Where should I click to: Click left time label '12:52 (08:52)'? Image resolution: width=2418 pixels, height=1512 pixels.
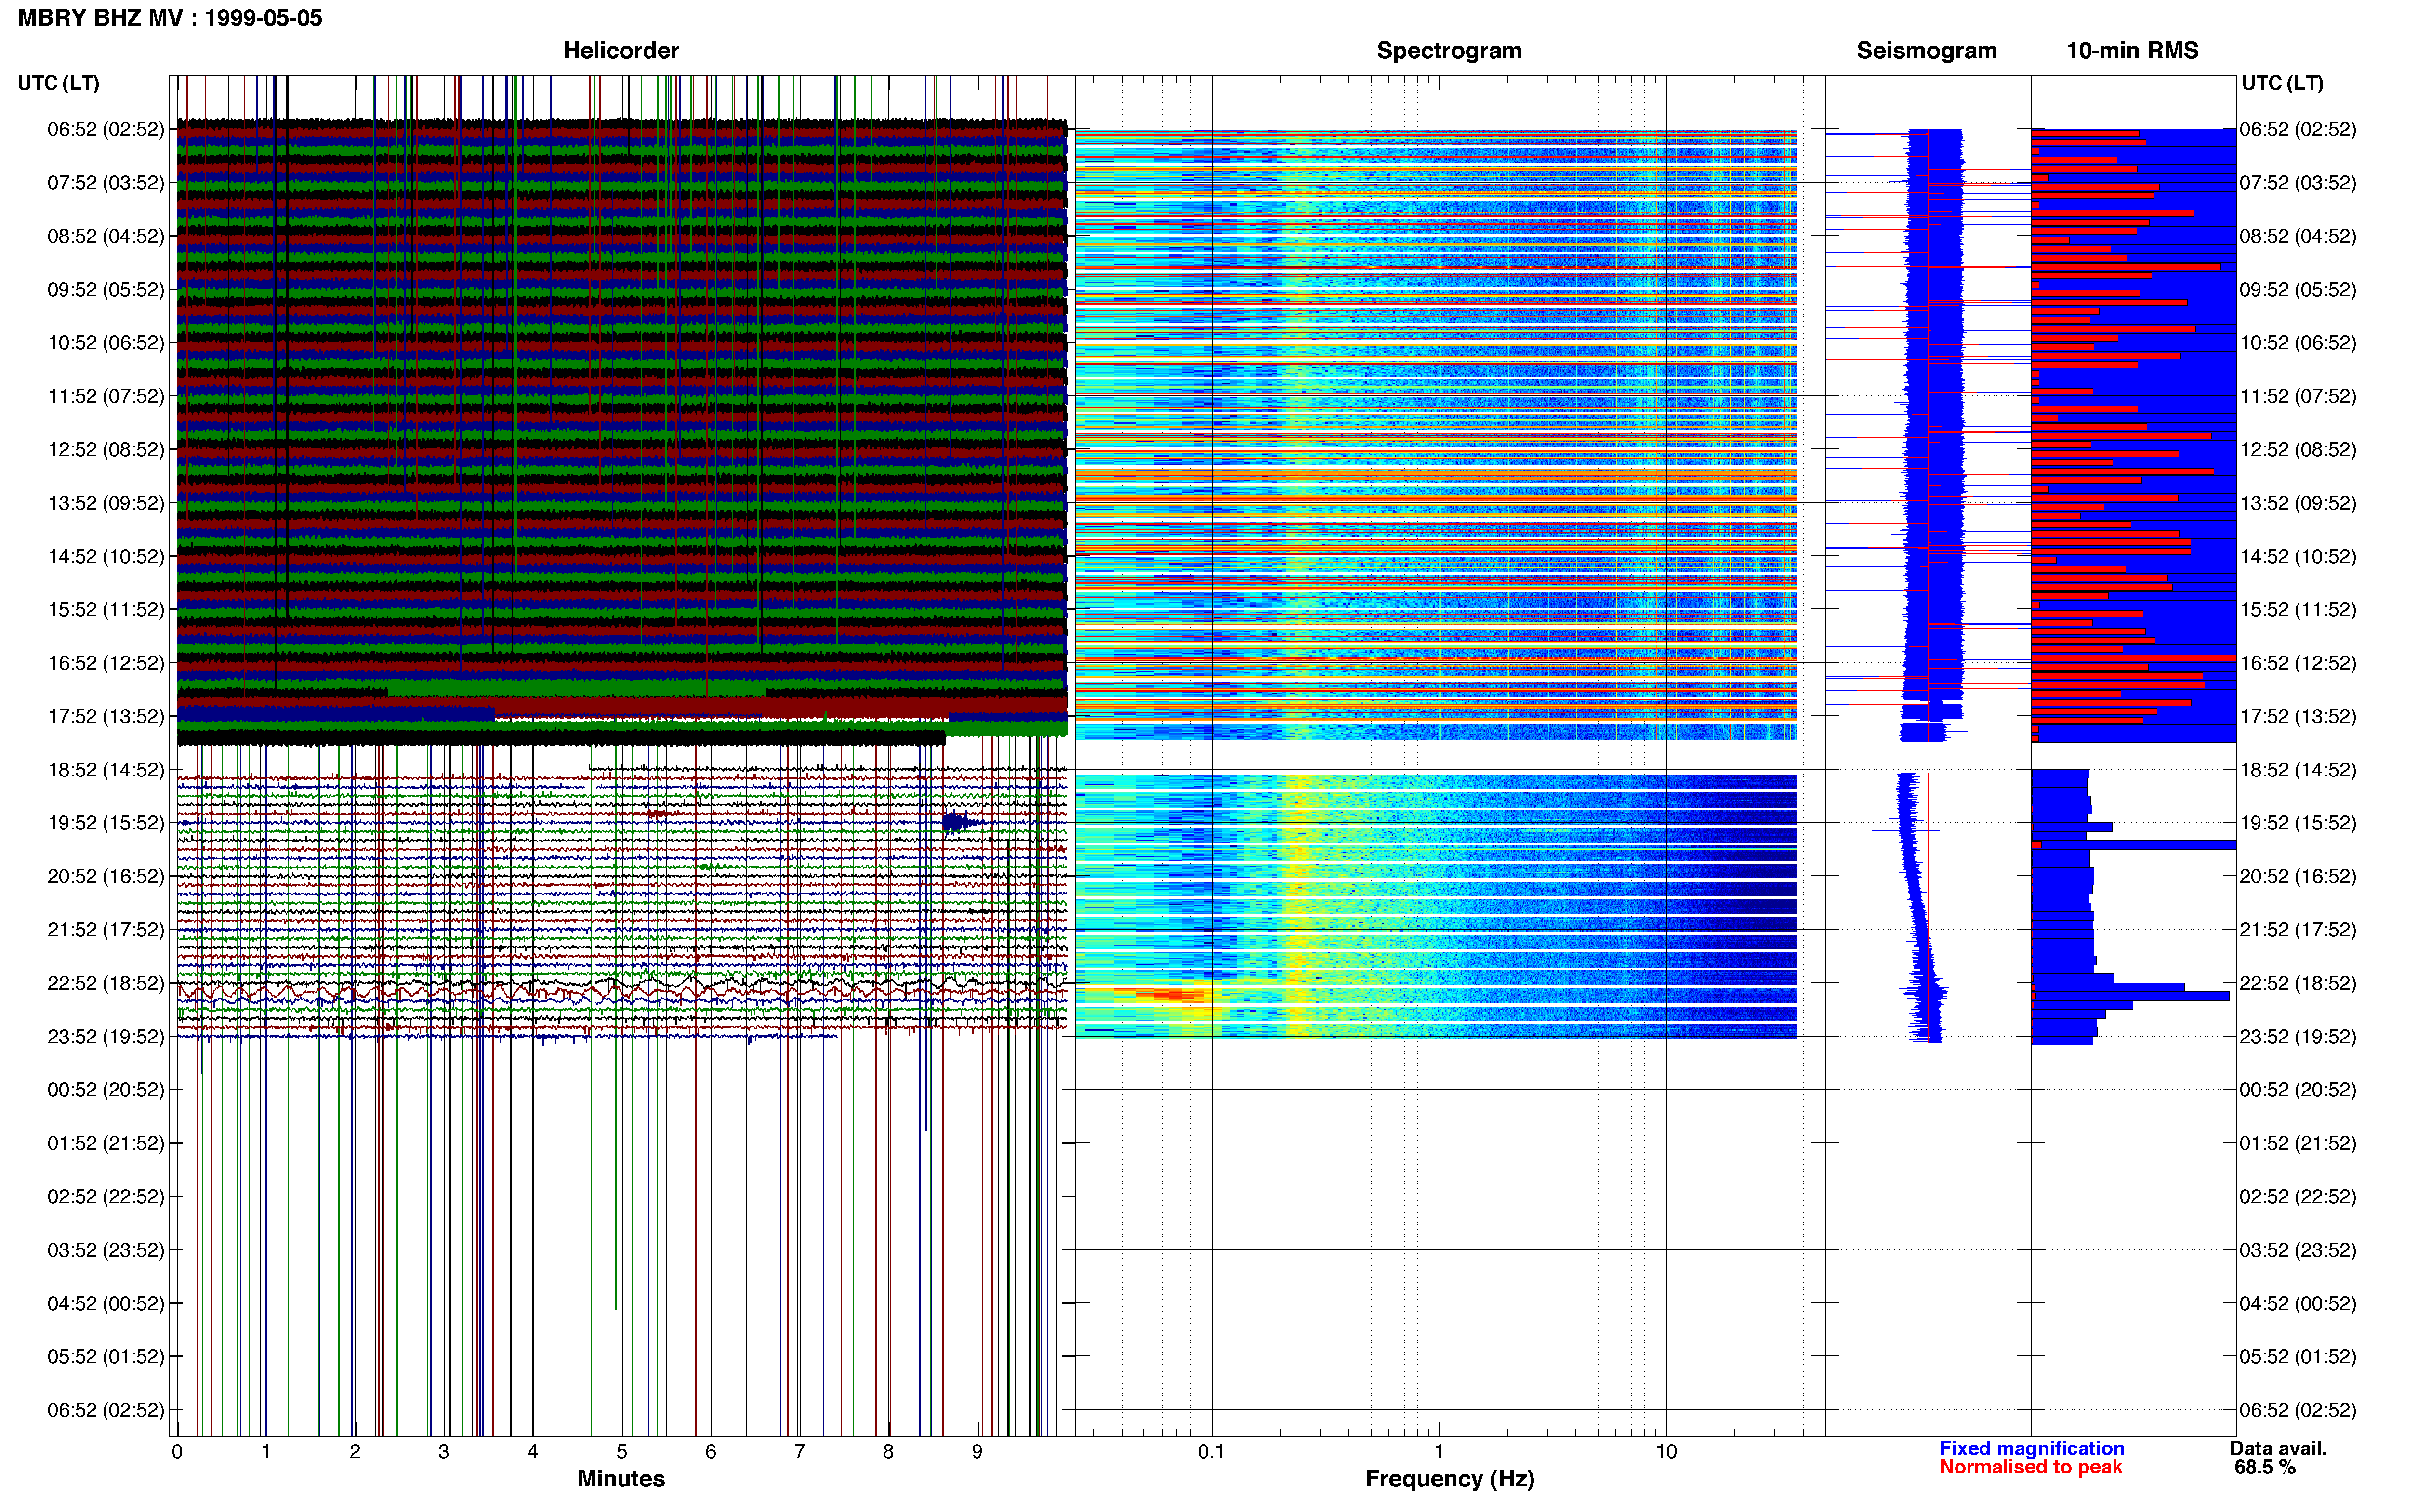point(105,449)
